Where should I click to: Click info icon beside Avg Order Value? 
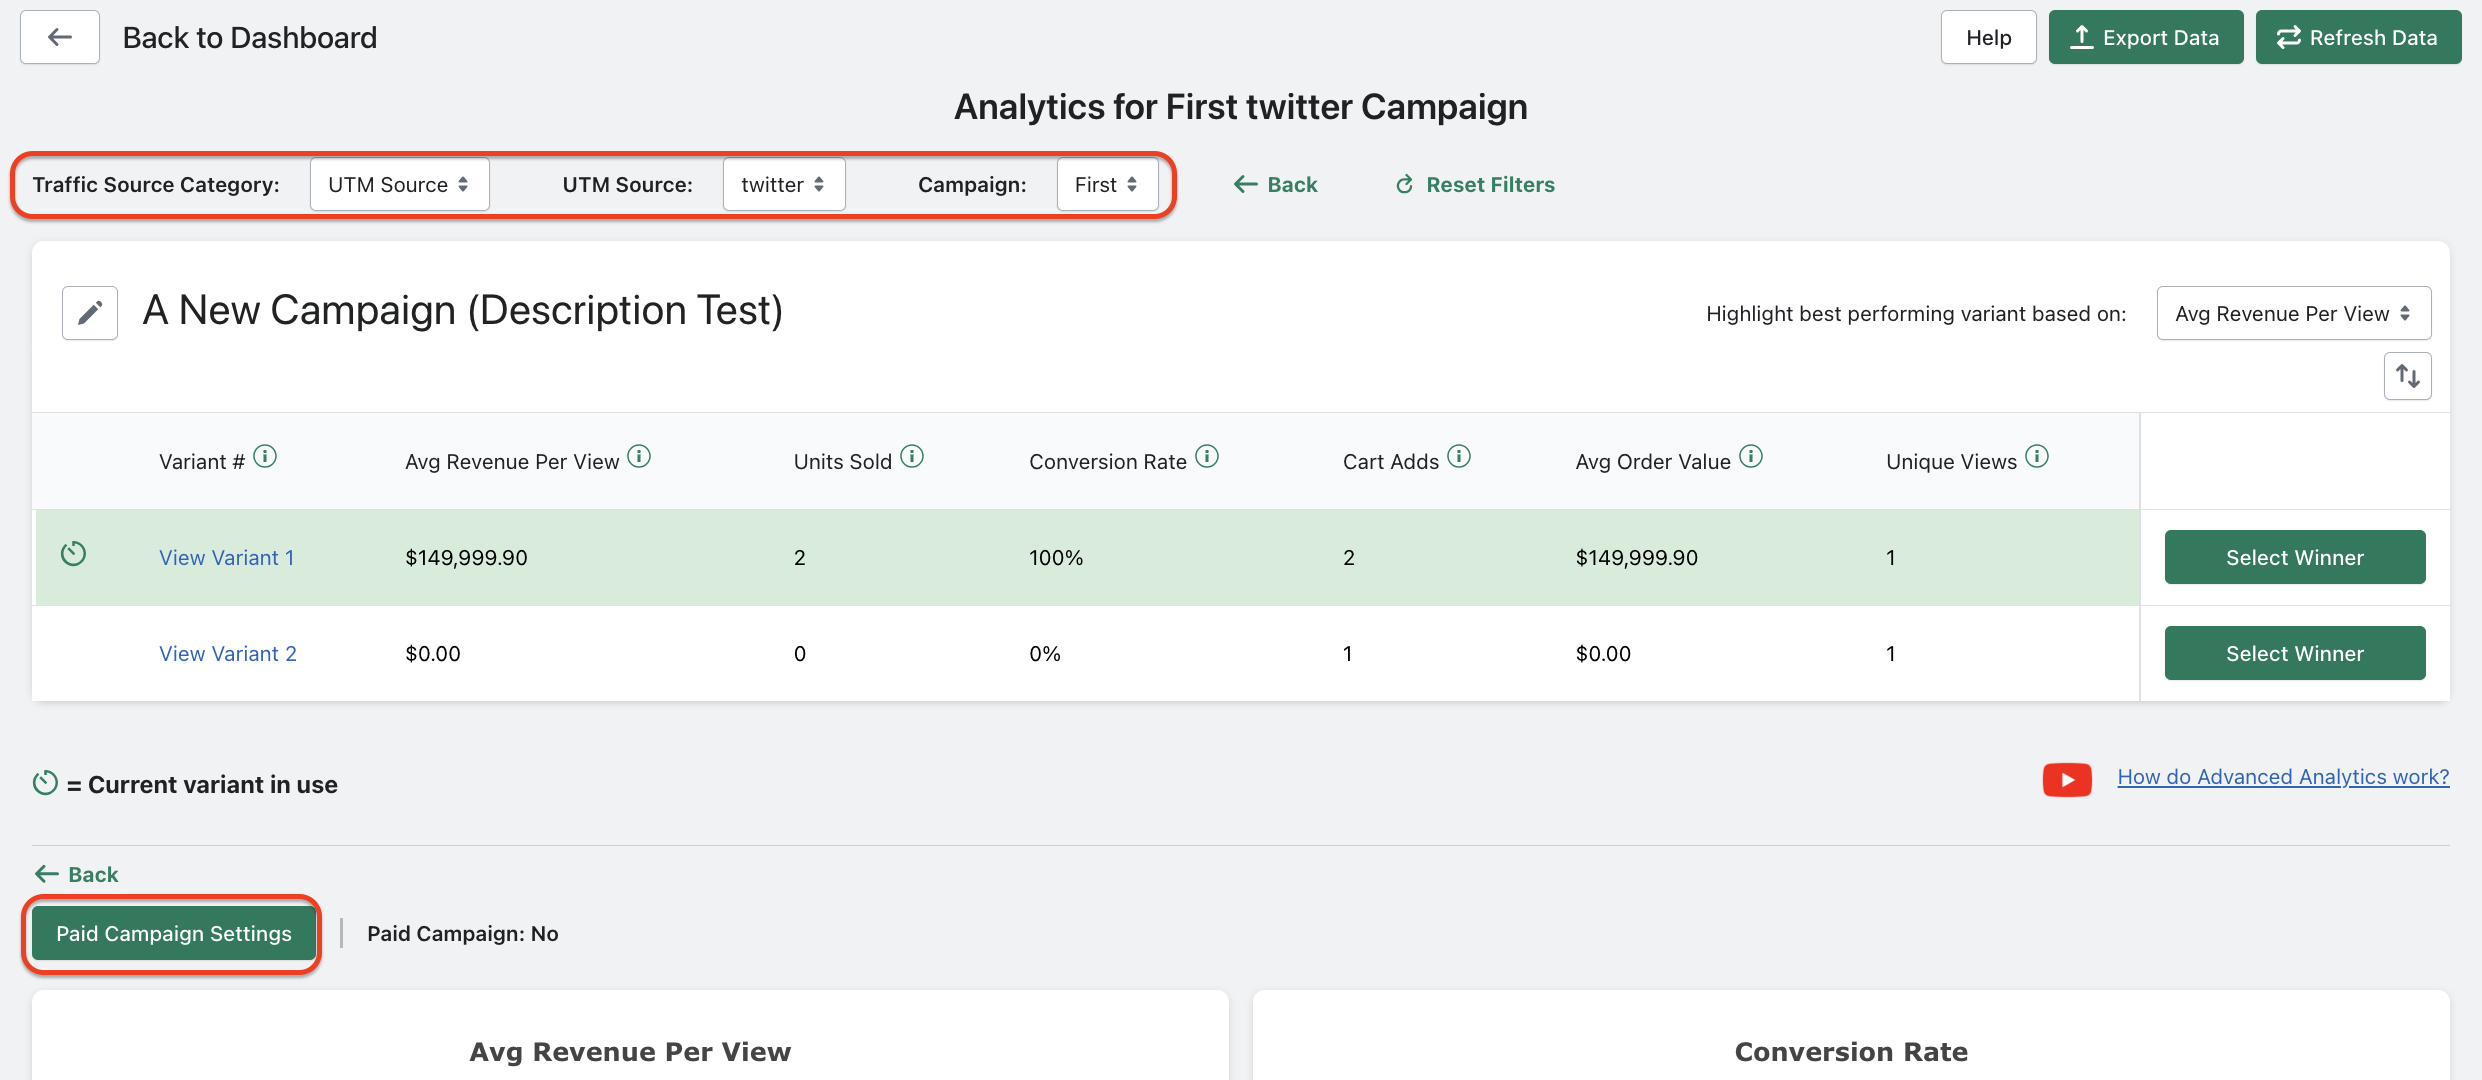1751,457
